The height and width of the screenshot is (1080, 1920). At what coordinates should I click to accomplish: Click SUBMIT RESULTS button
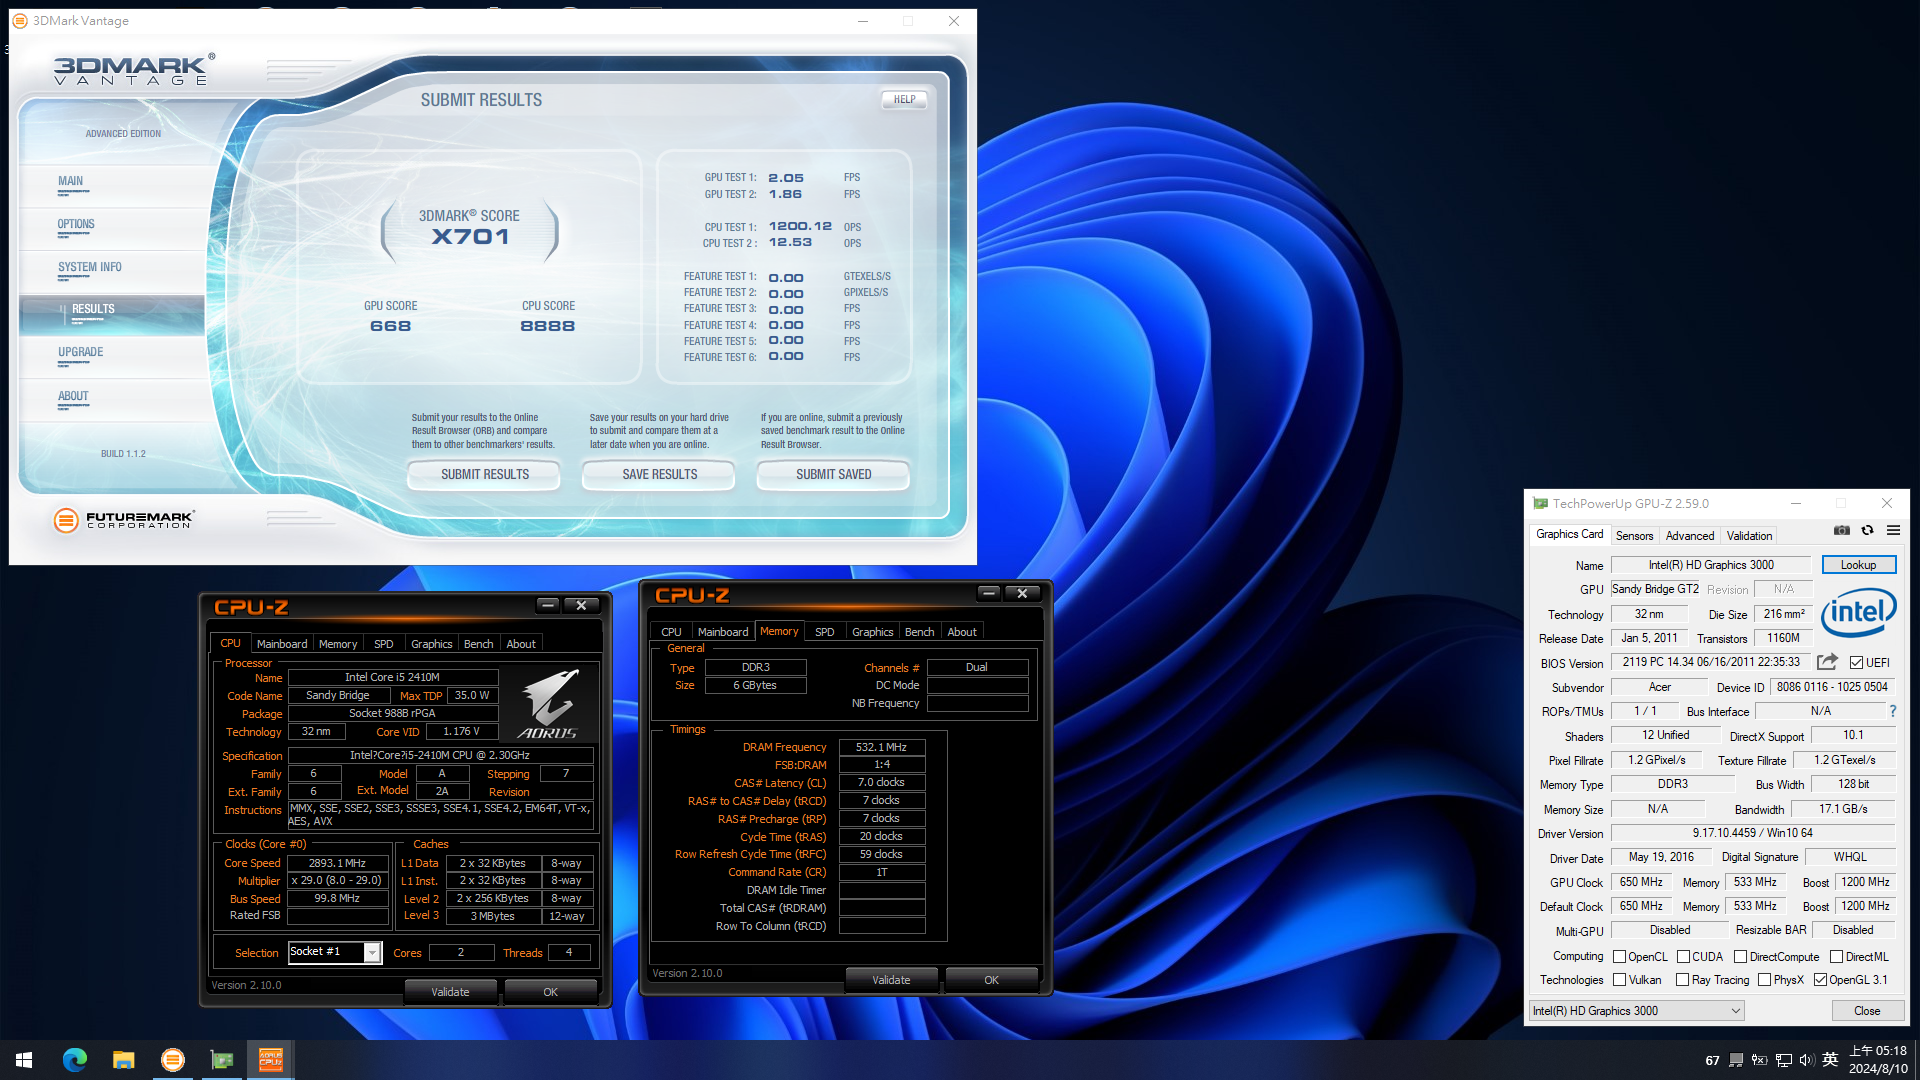click(x=484, y=475)
